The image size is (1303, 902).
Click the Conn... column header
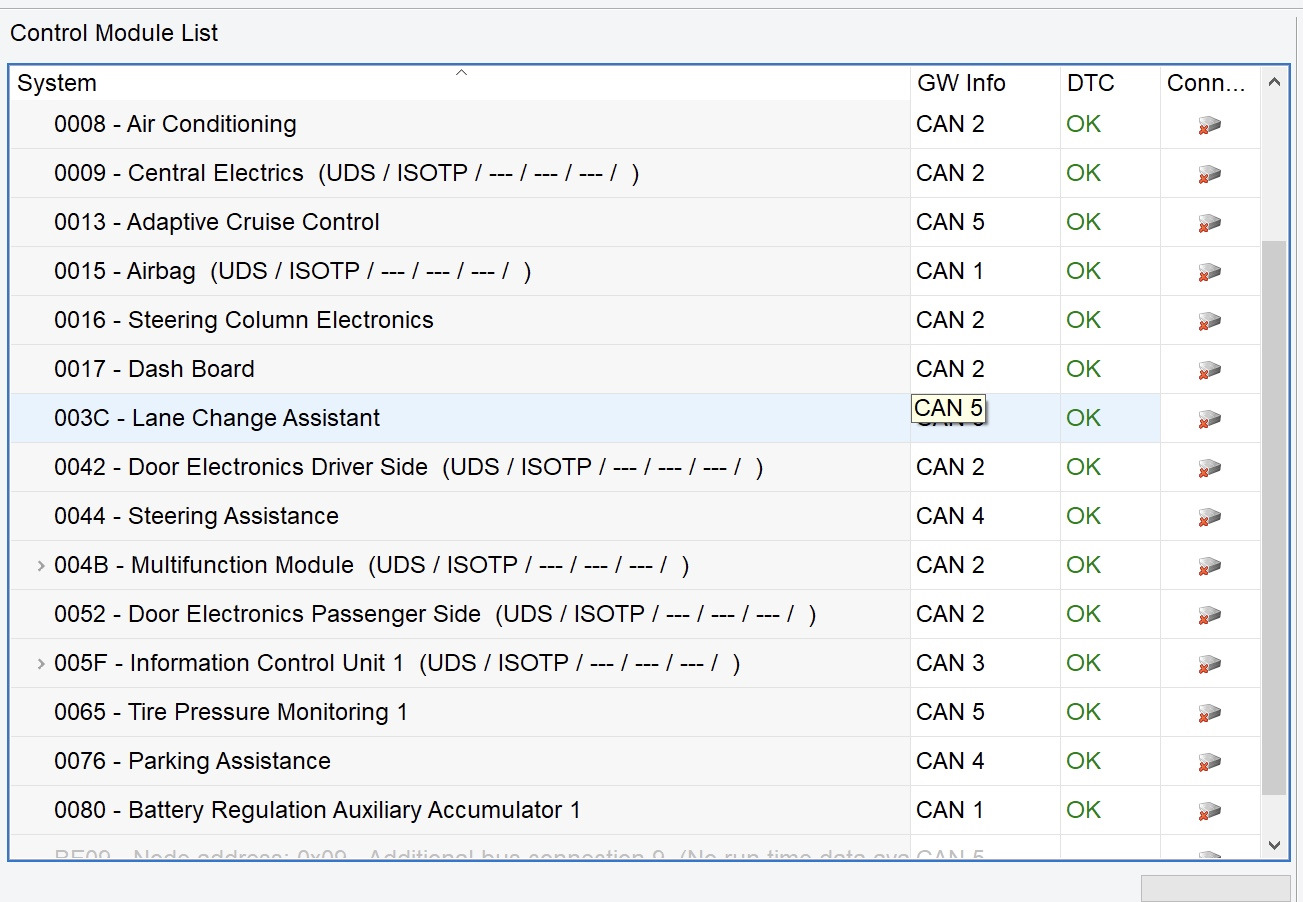[x=1206, y=83]
